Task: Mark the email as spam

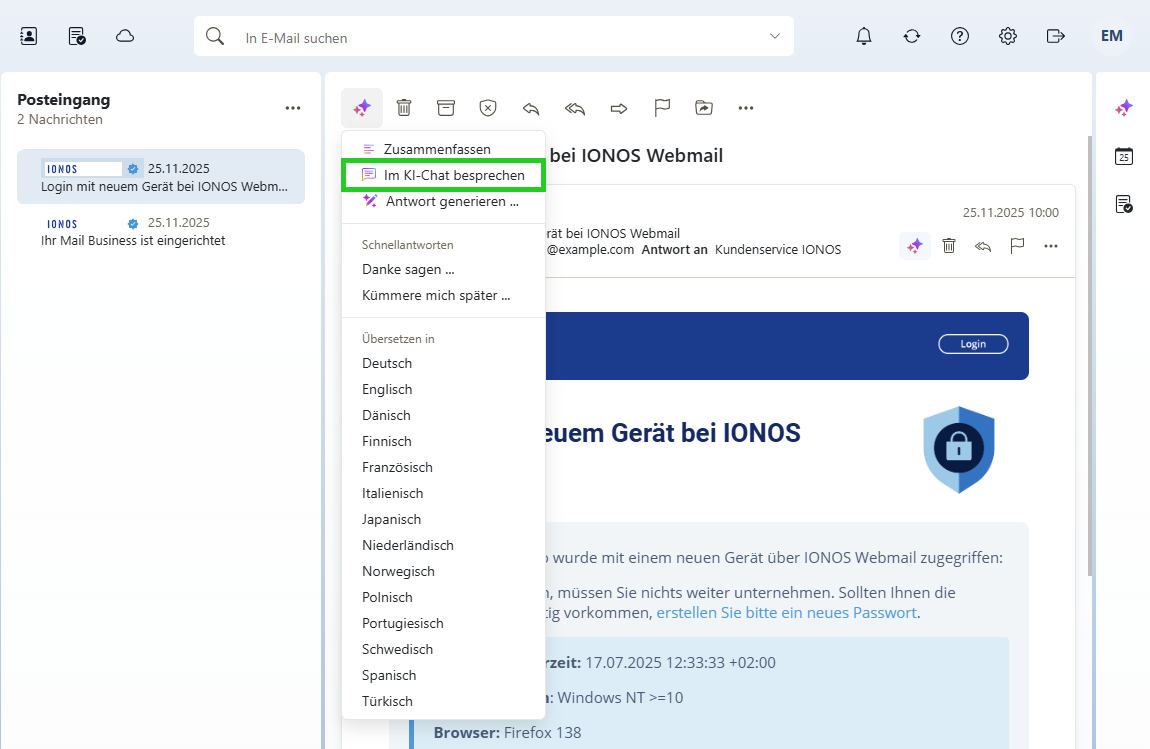Action: 488,107
